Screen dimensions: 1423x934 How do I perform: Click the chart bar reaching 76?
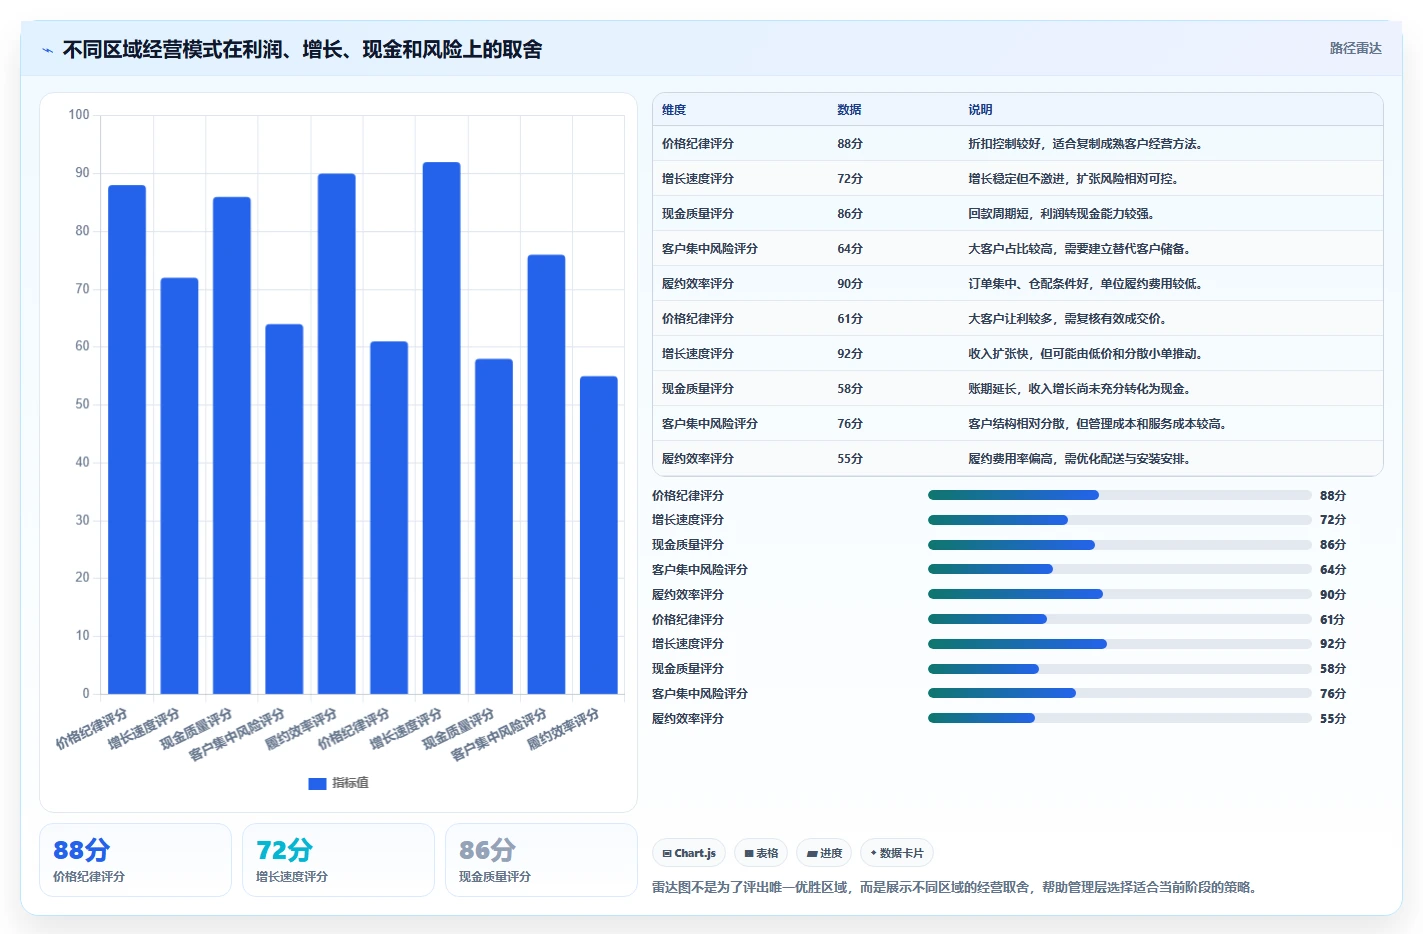pos(546,474)
